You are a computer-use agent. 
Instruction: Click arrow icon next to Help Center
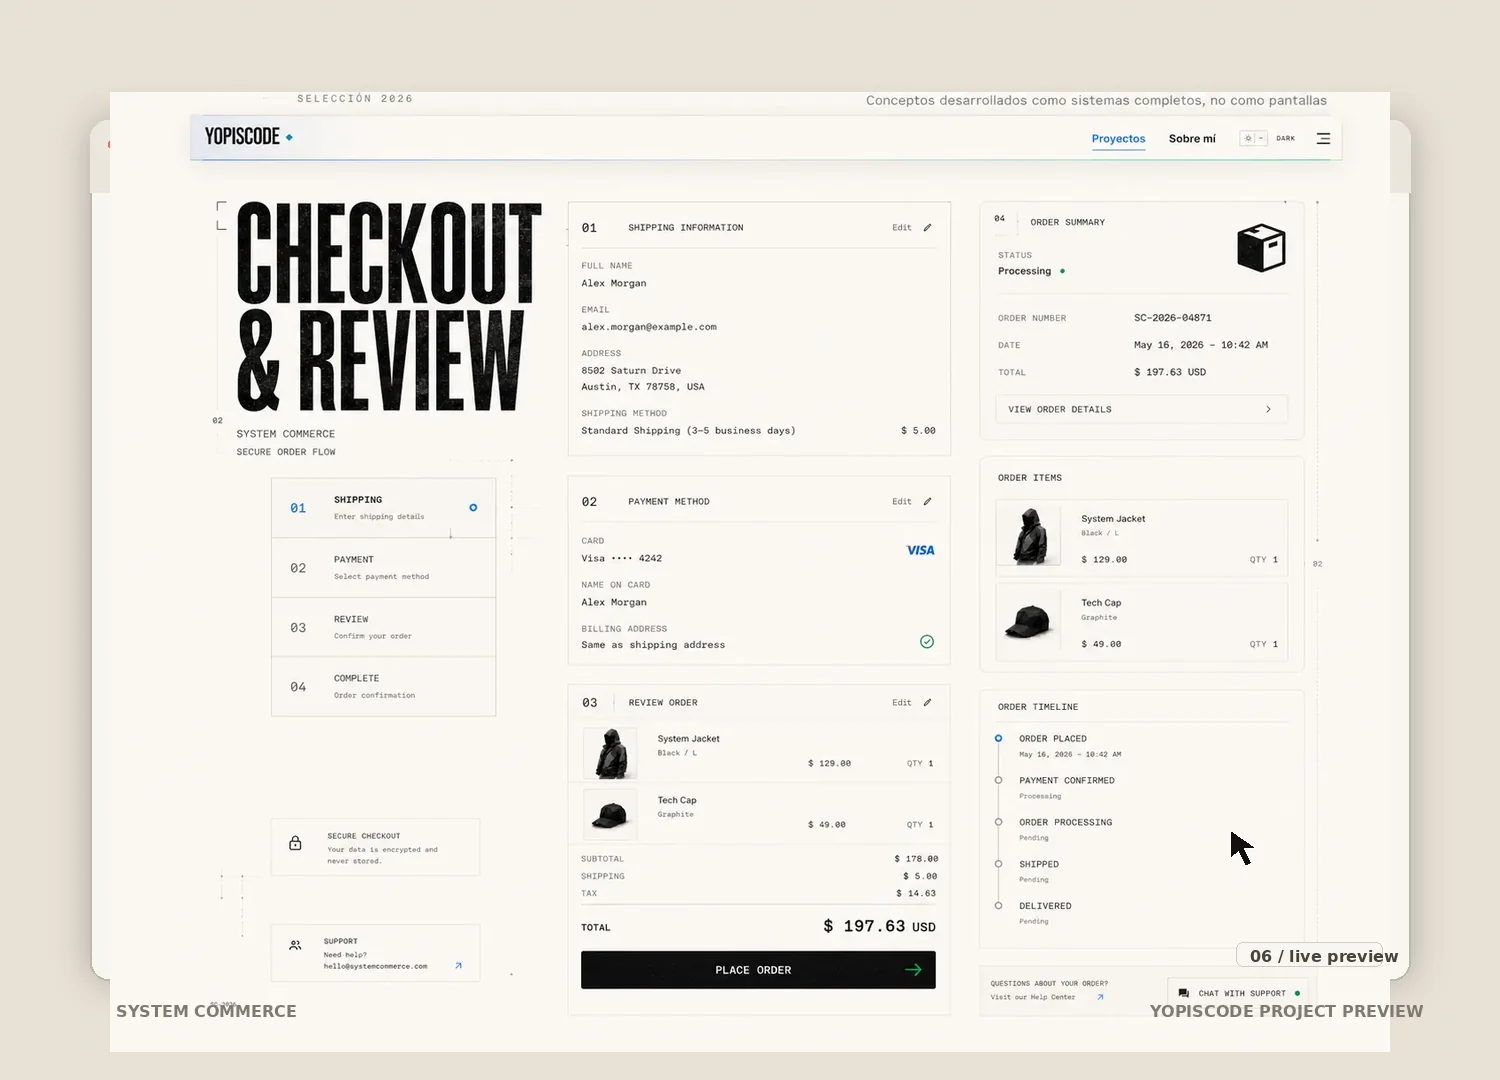pyautogui.click(x=1100, y=997)
